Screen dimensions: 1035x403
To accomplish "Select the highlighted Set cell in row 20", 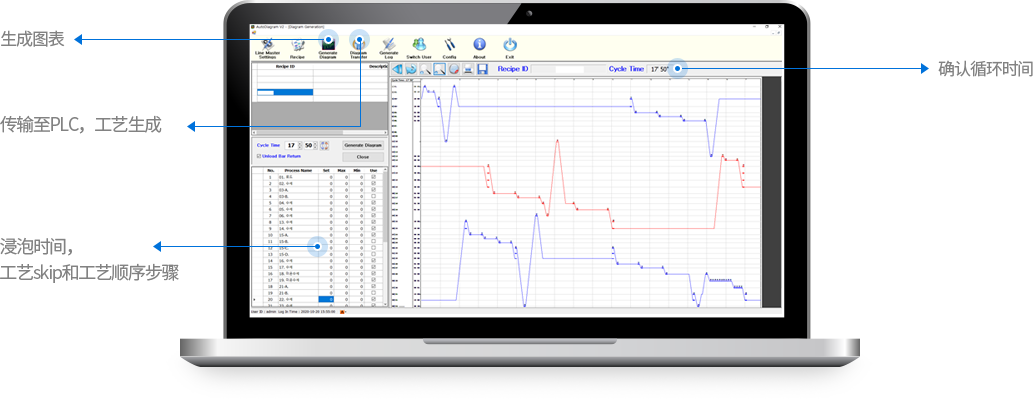I will pyautogui.click(x=325, y=299).
